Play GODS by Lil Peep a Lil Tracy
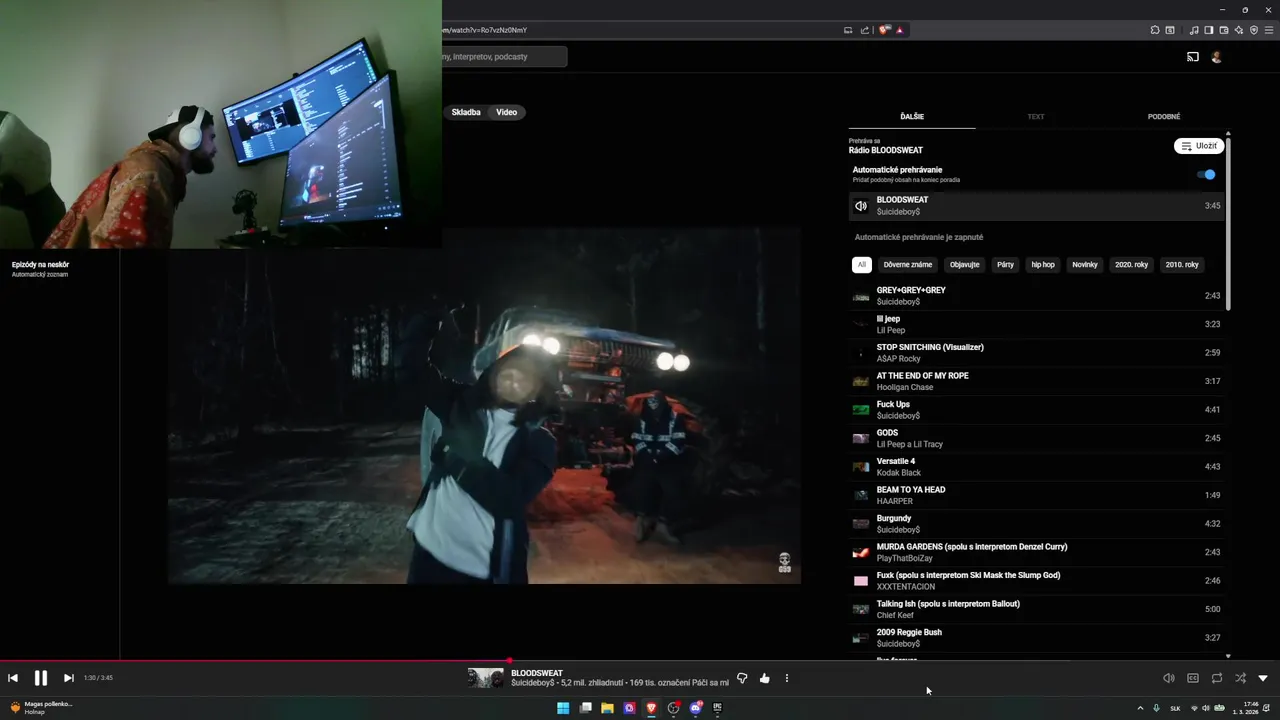 click(x=1037, y=438)
